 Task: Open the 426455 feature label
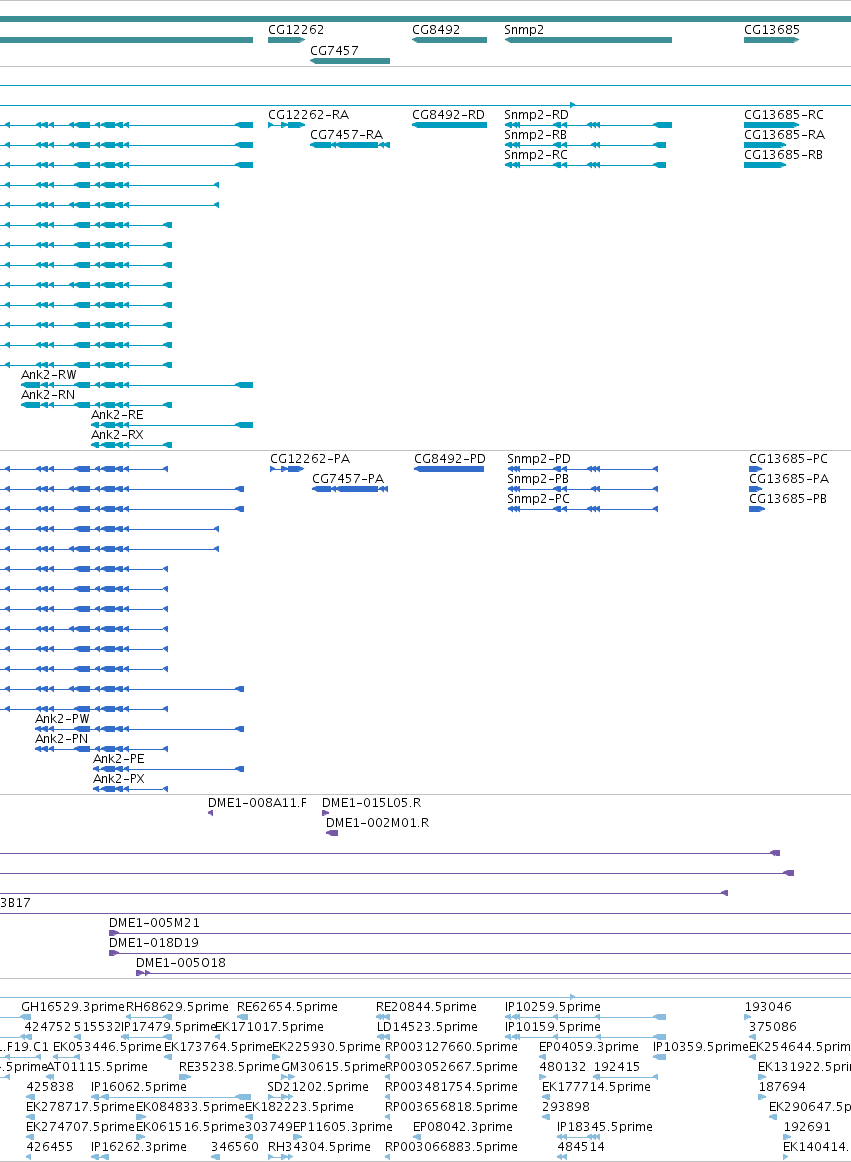50,1146
